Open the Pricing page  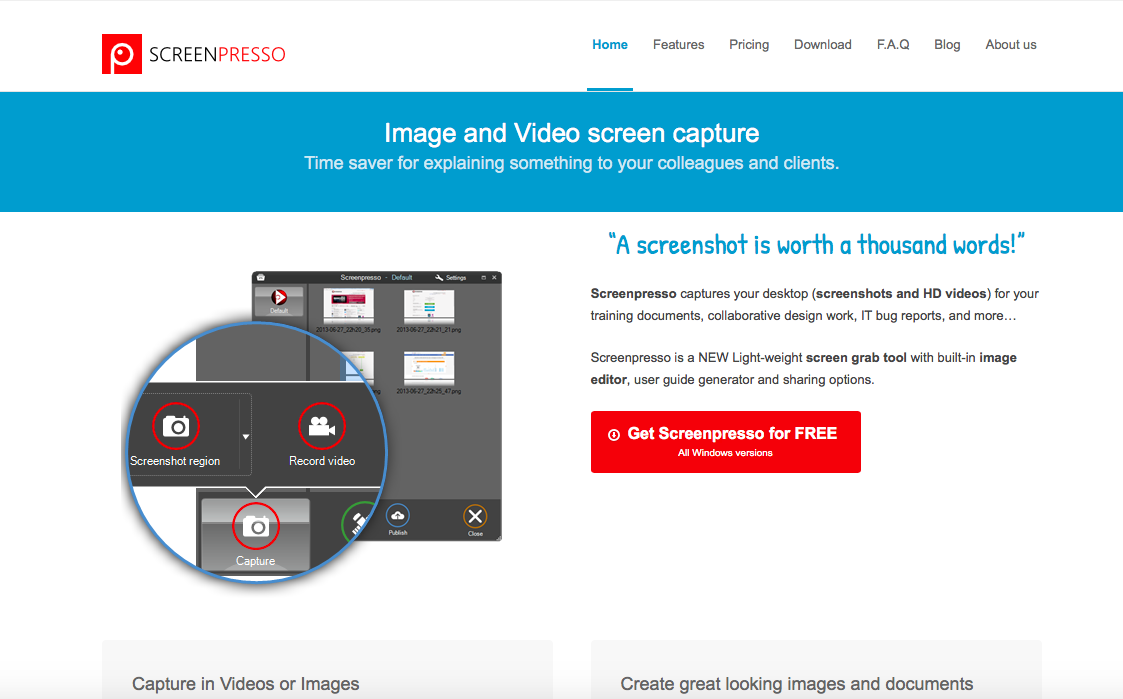click(x=749, y=44)
